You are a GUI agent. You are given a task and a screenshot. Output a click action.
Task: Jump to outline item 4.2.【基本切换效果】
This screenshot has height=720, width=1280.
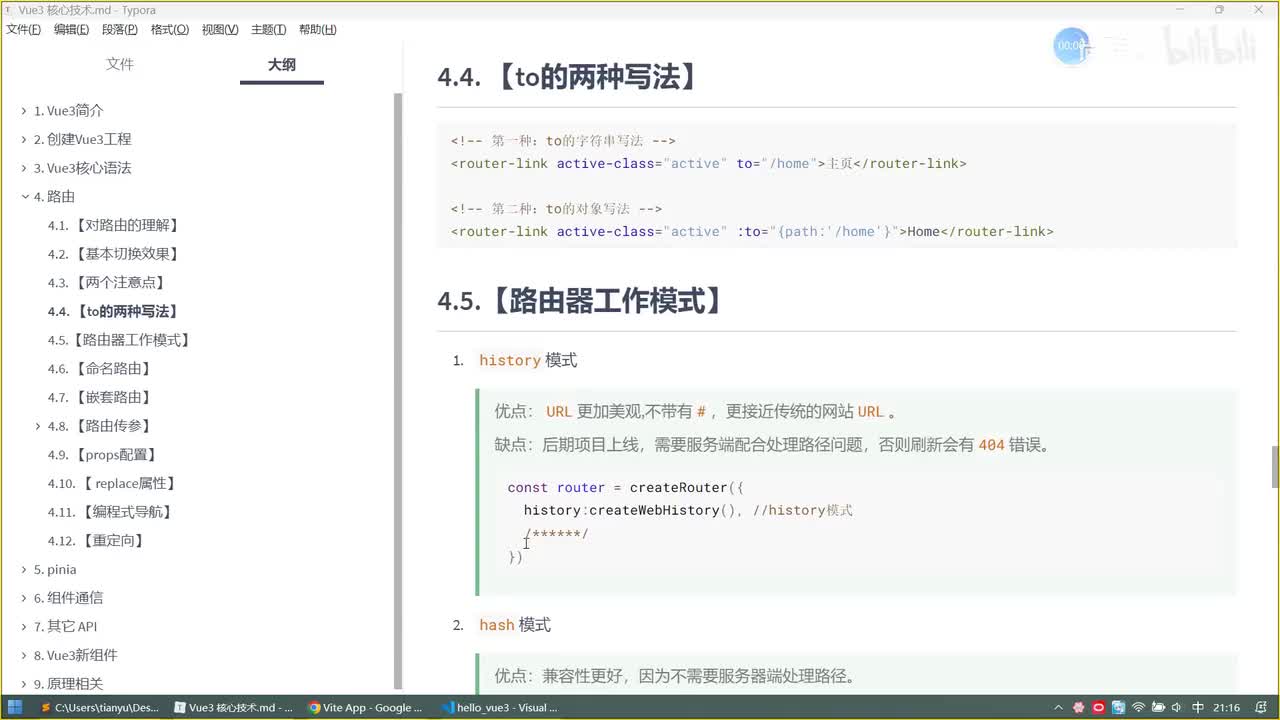116,254
